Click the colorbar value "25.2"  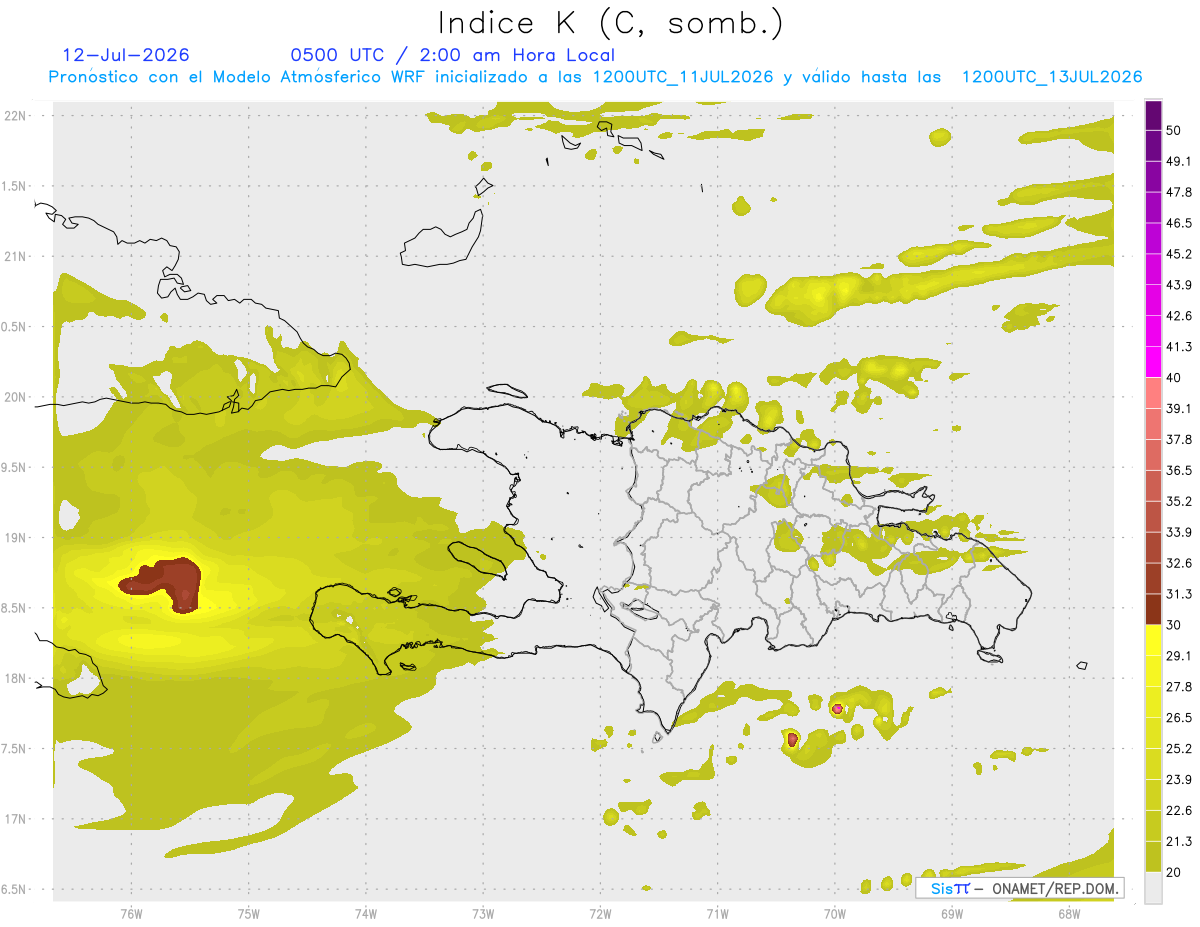tap(1179, 749)
